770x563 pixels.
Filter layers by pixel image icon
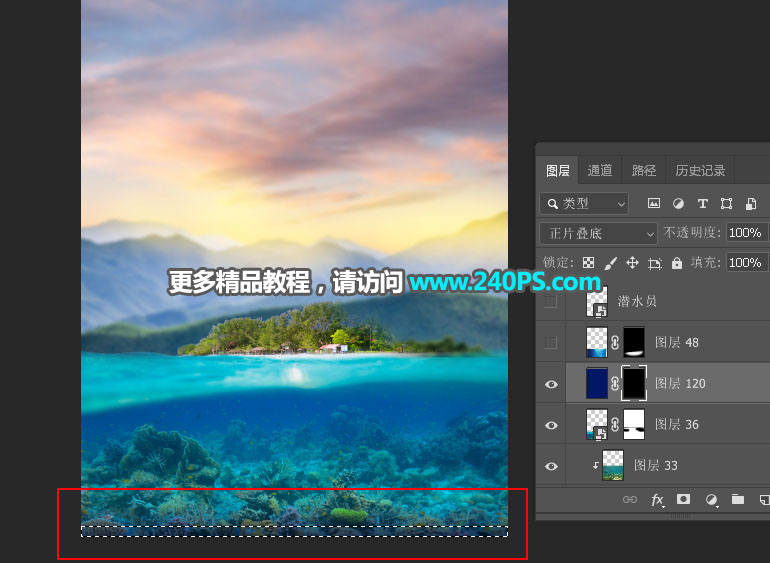(654, 203)
